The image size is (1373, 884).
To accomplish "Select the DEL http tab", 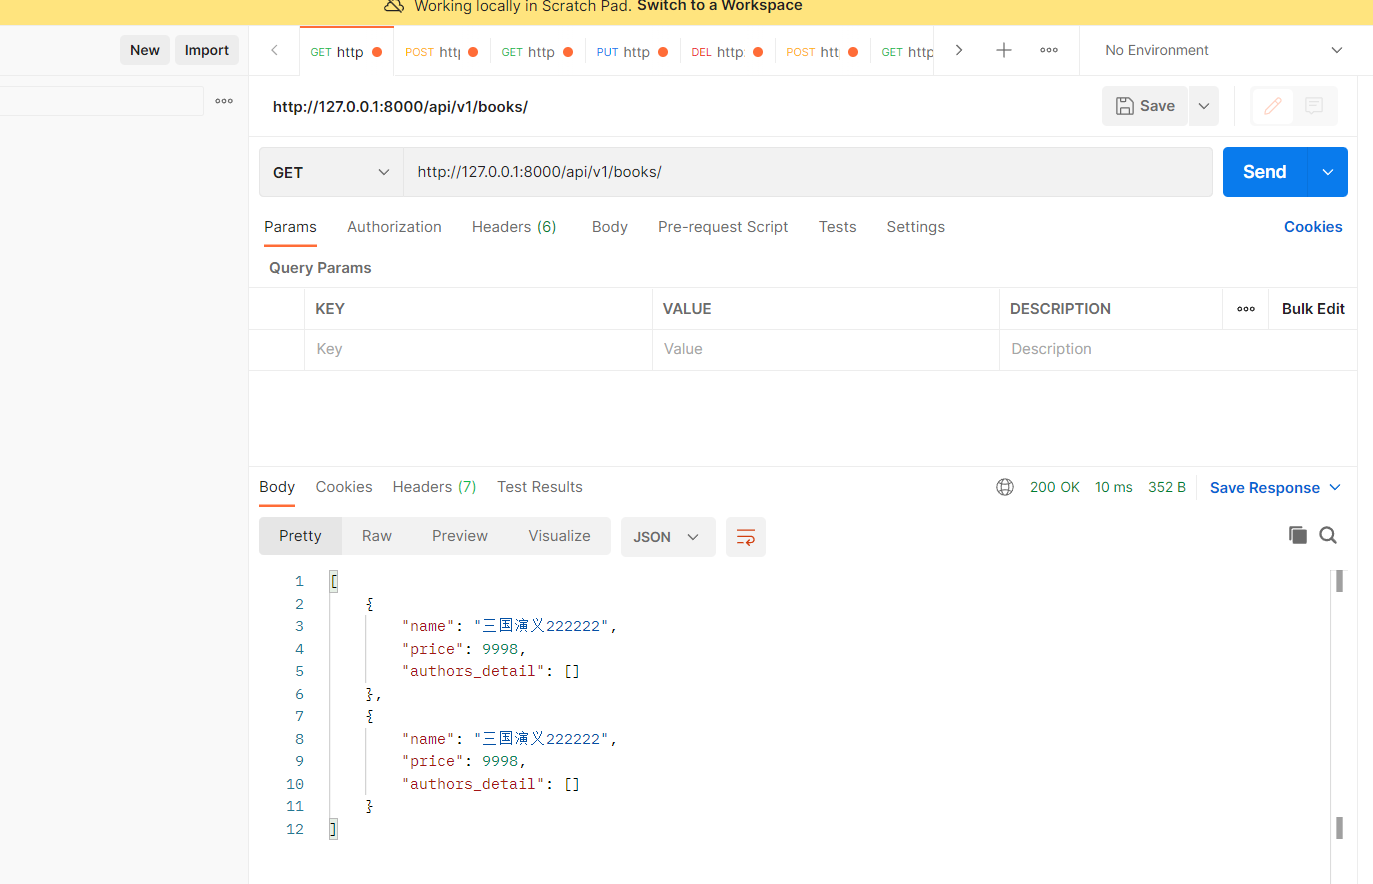I will coord(727,52).
